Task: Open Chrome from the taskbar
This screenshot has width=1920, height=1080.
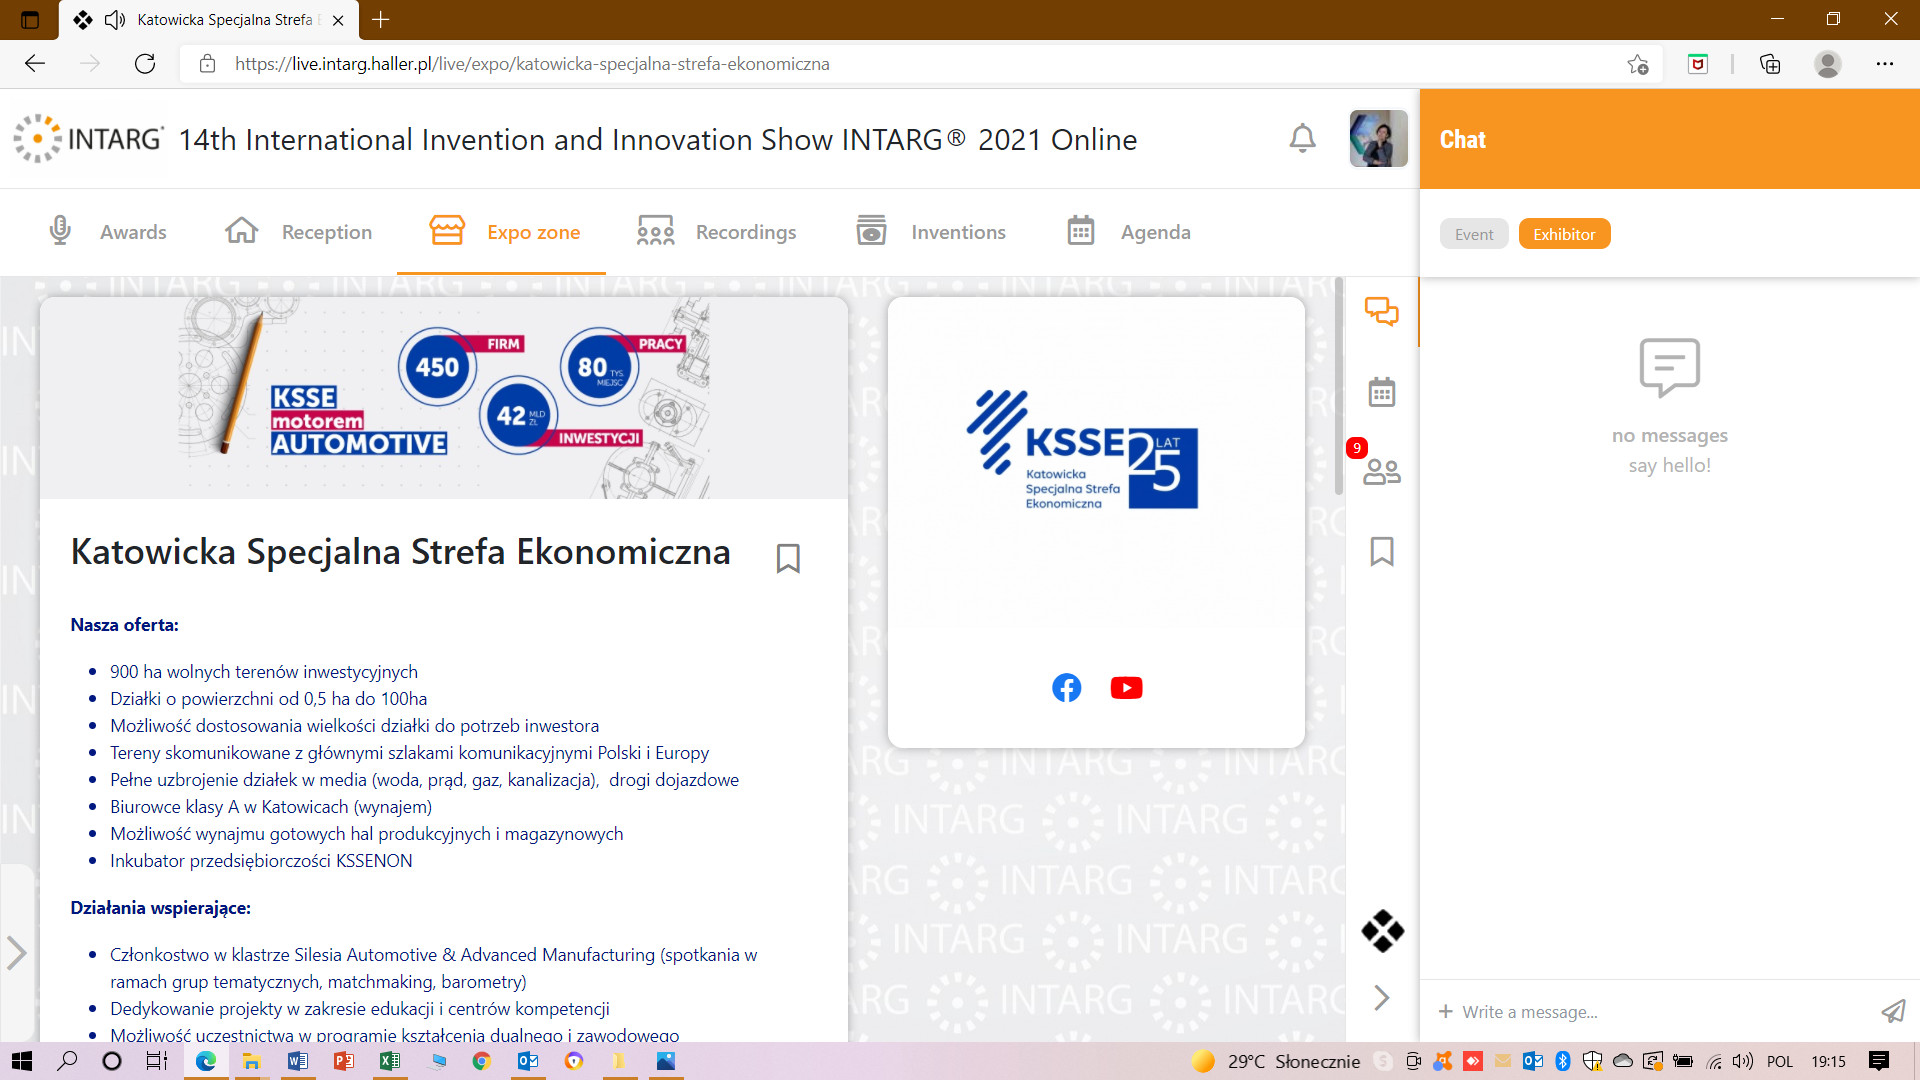Action: (x=482, y=1061)
